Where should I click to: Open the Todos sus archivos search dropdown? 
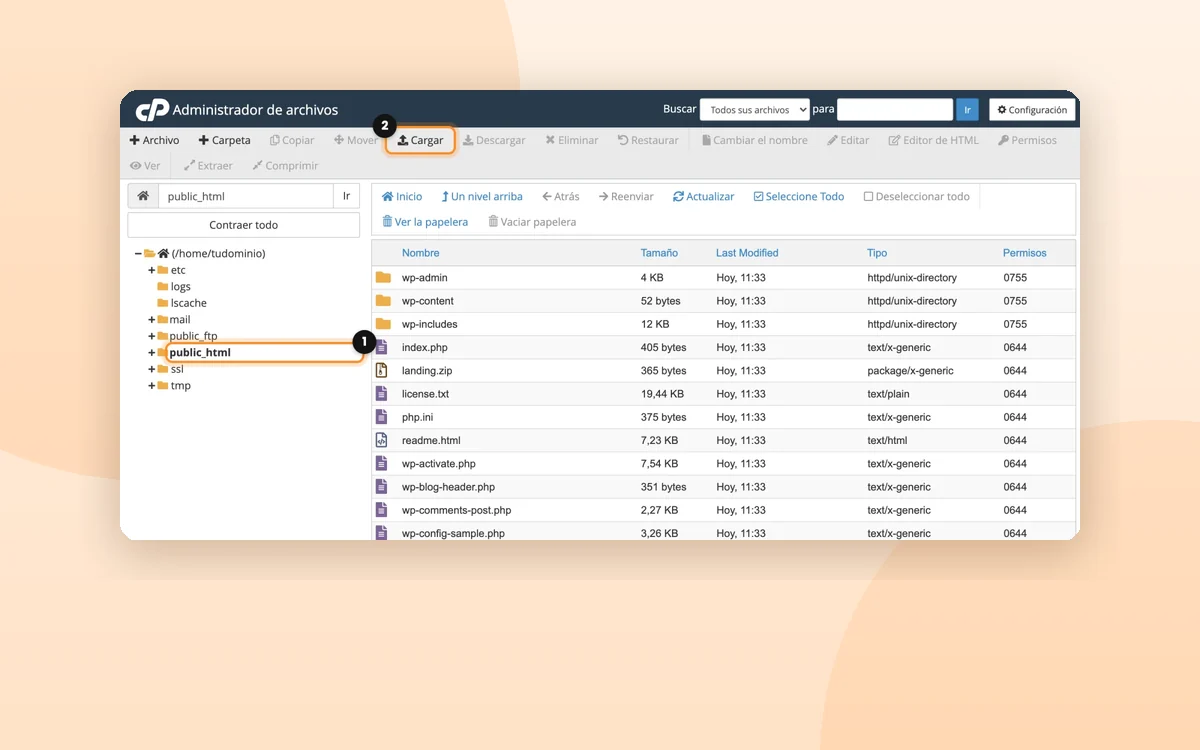click(x=755, y=110)
